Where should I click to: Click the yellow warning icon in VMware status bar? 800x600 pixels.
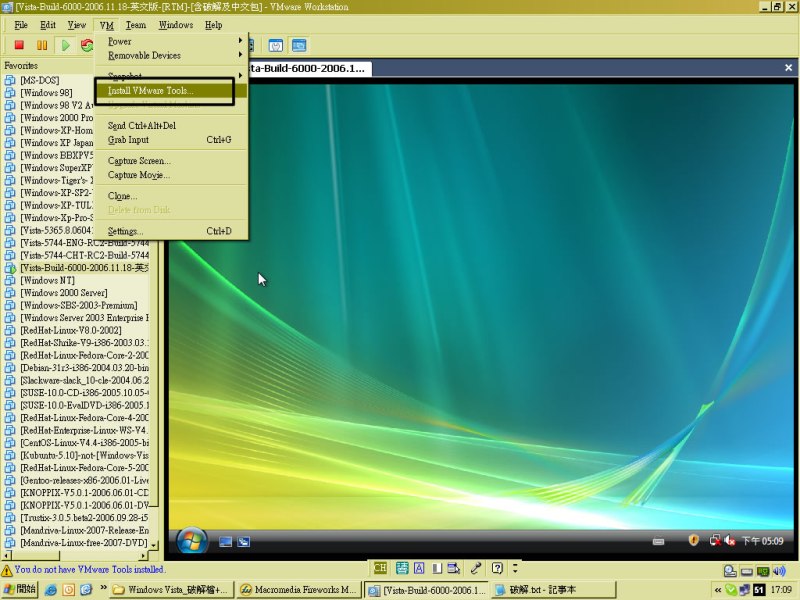(x=7, y=570)
